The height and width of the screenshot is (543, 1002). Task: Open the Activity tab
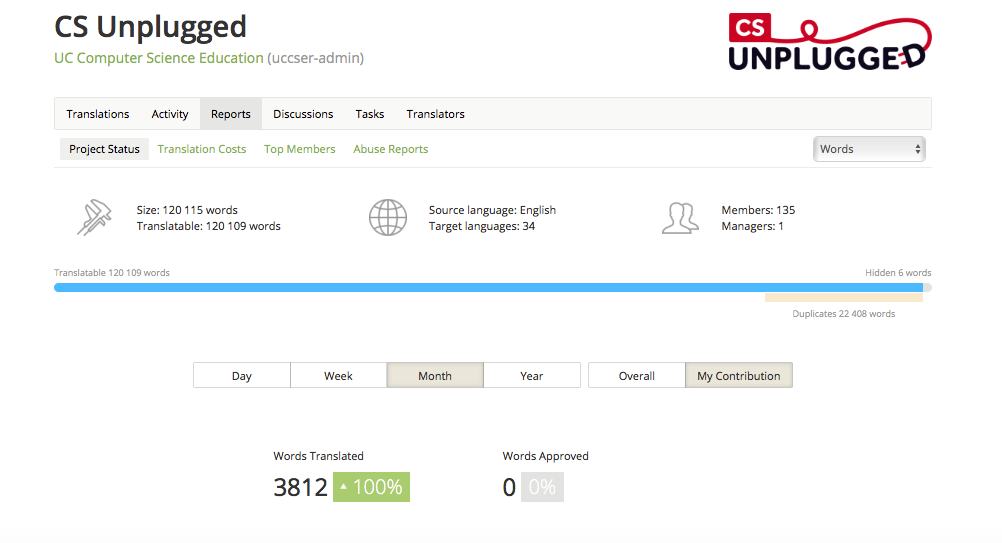tap(170, 114)
